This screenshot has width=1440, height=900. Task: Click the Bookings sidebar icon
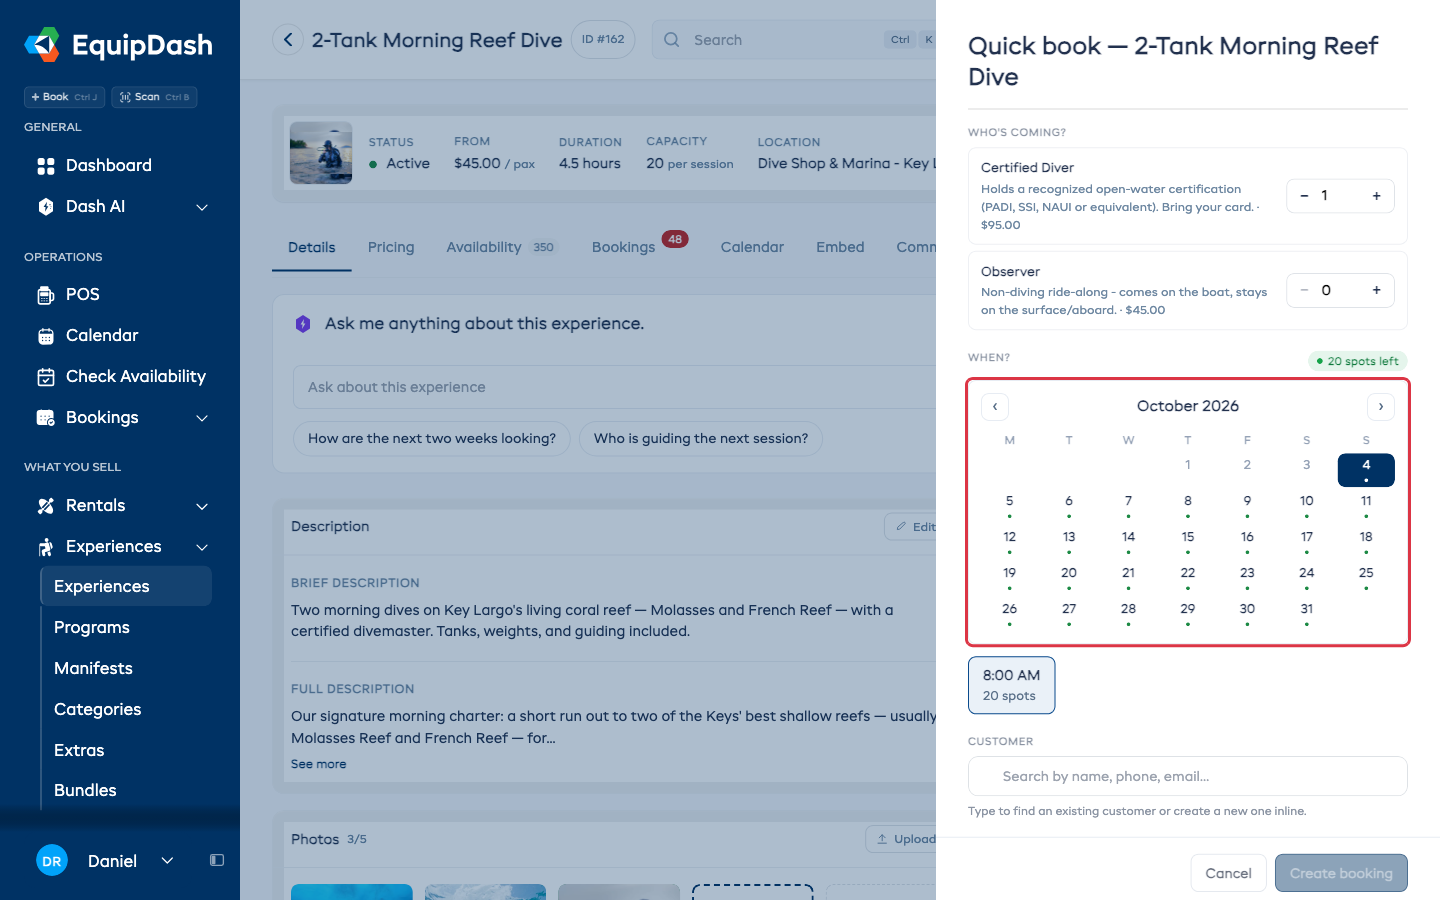[46, 418]
